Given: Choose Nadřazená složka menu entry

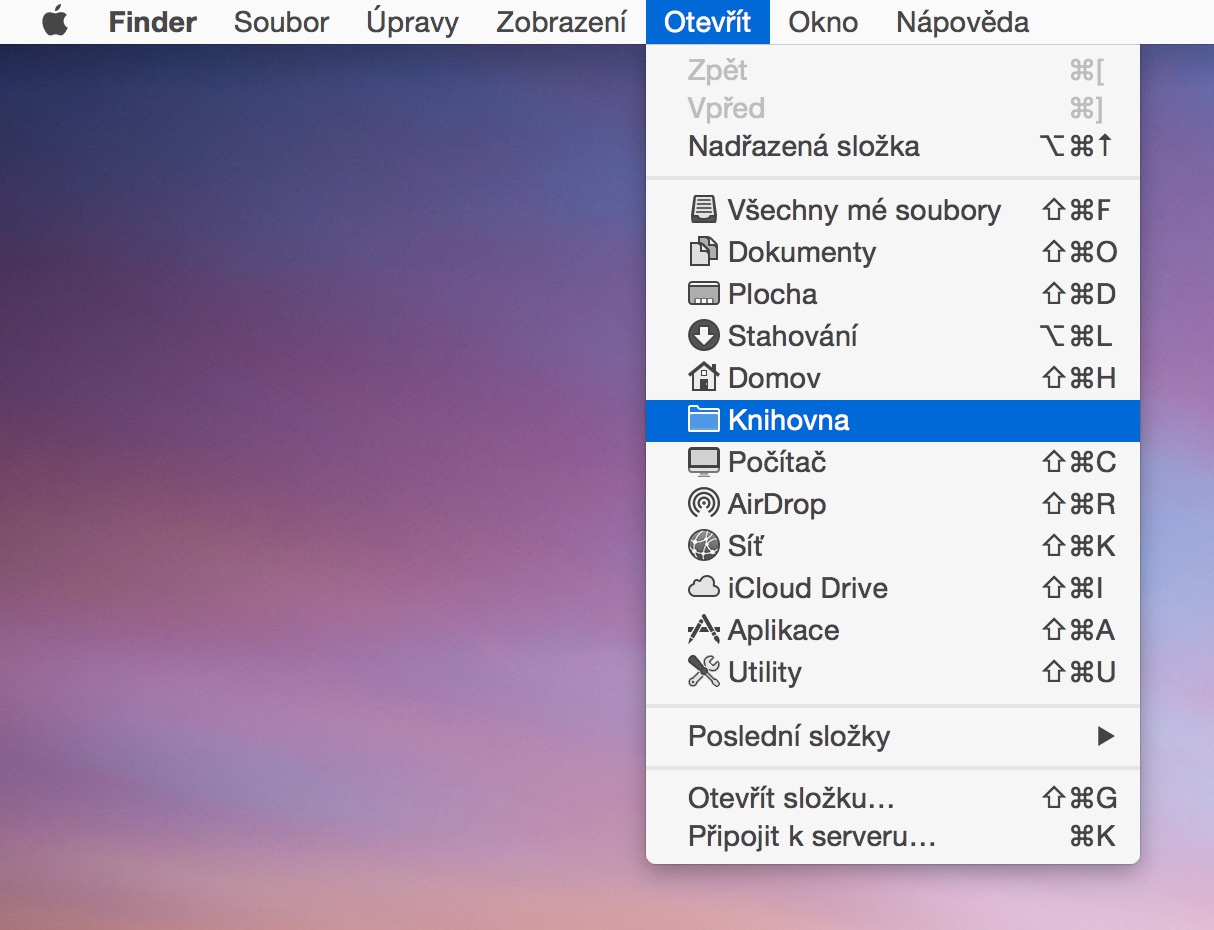Looking at the screenshot, I should (893, 146).
